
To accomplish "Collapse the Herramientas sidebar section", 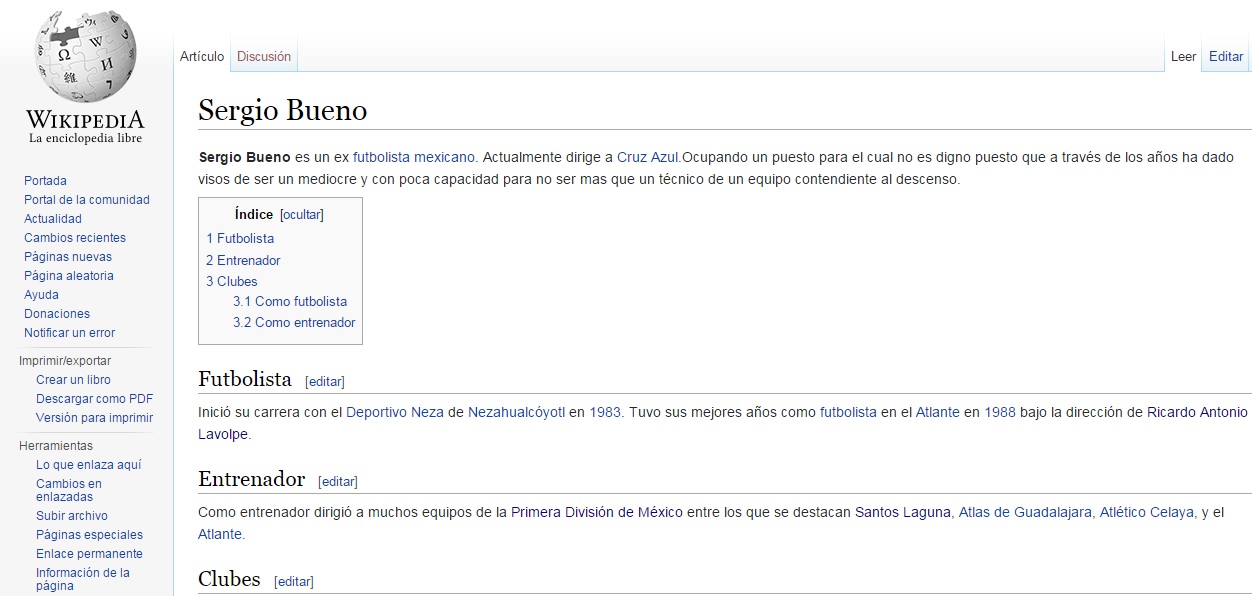I will tap(56, 446).
